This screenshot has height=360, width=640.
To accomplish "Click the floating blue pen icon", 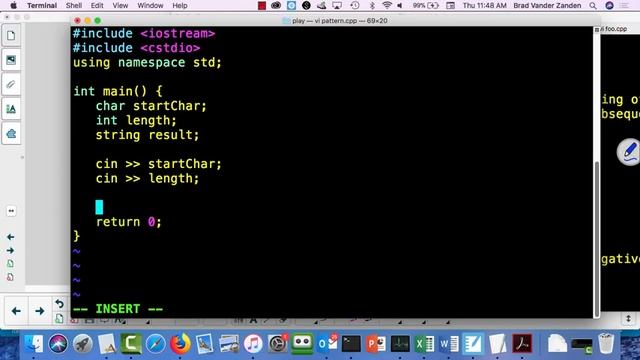I will (630, 152).
